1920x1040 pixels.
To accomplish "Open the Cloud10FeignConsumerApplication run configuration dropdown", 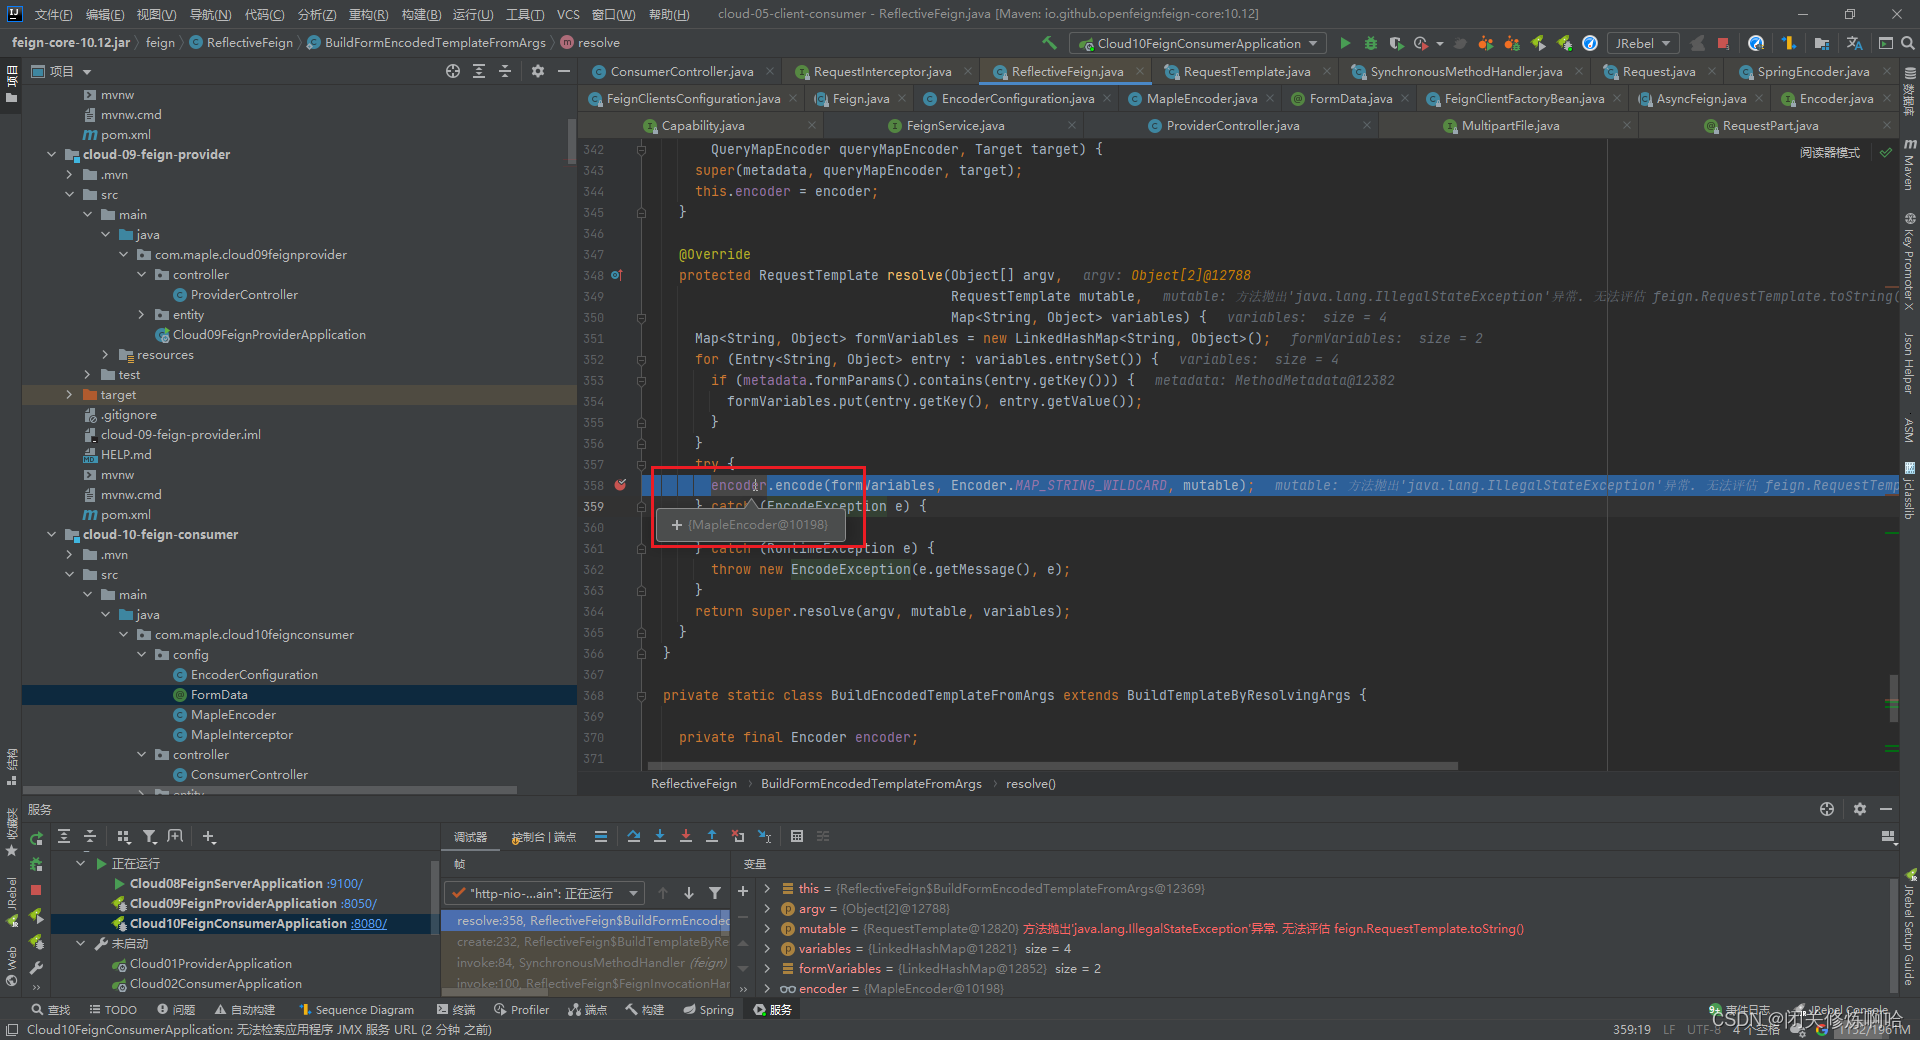I will click(1198, 43).
